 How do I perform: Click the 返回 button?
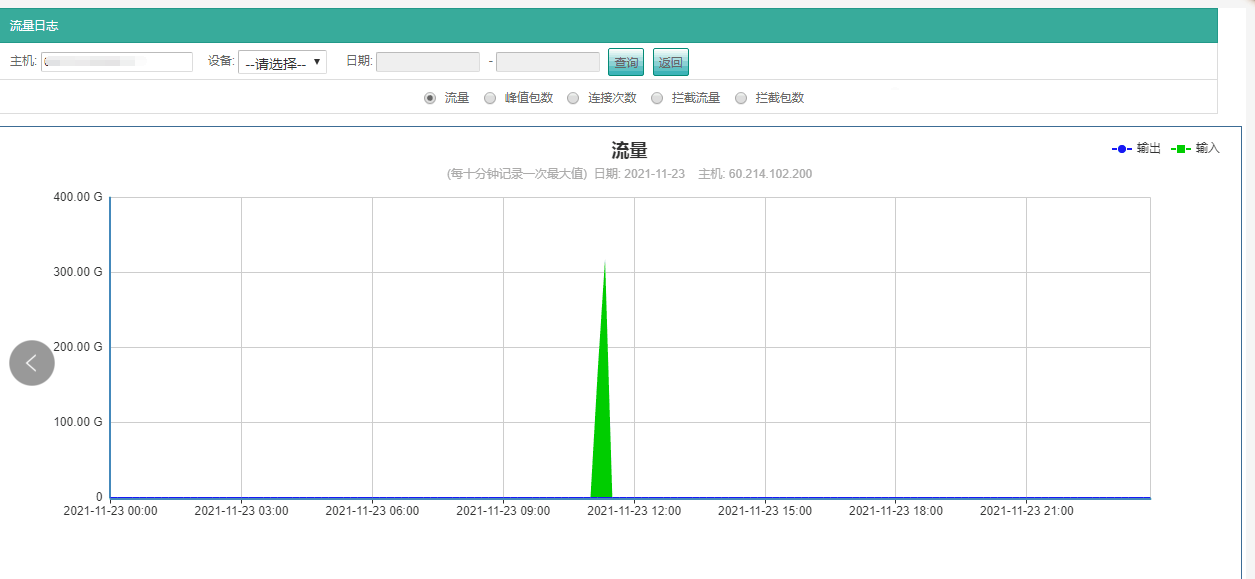671,62
